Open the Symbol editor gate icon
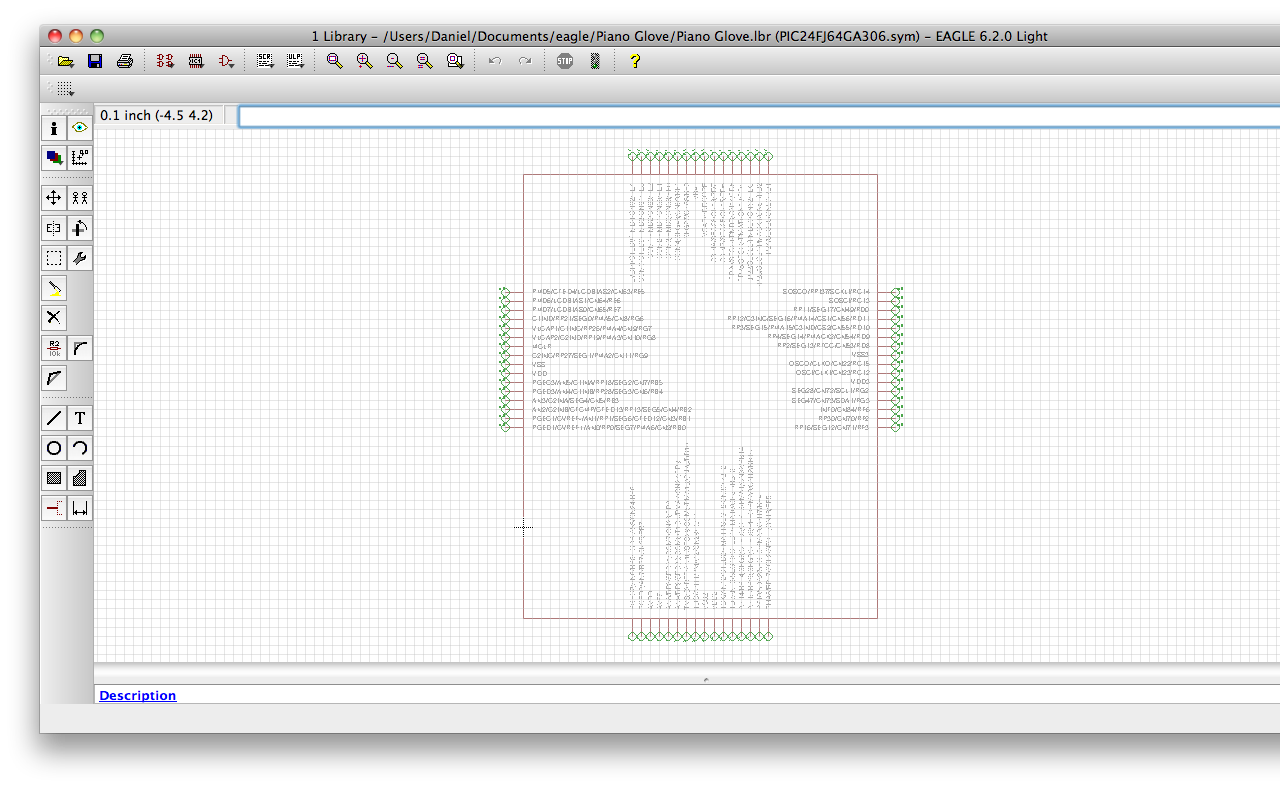The image size is (1280, 788). point(226,61)
